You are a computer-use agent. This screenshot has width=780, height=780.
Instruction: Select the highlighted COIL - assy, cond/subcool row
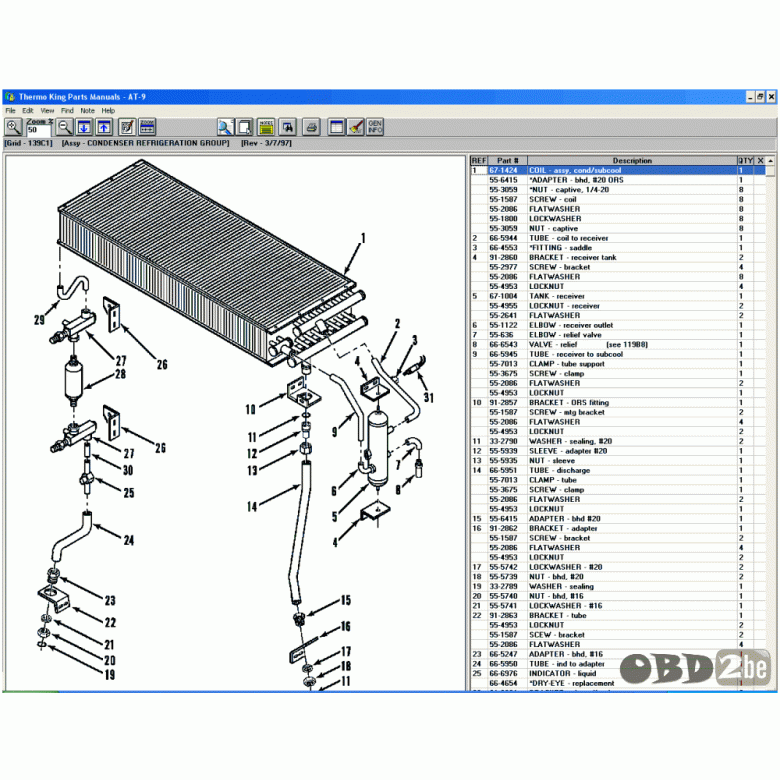pos(618,170)
